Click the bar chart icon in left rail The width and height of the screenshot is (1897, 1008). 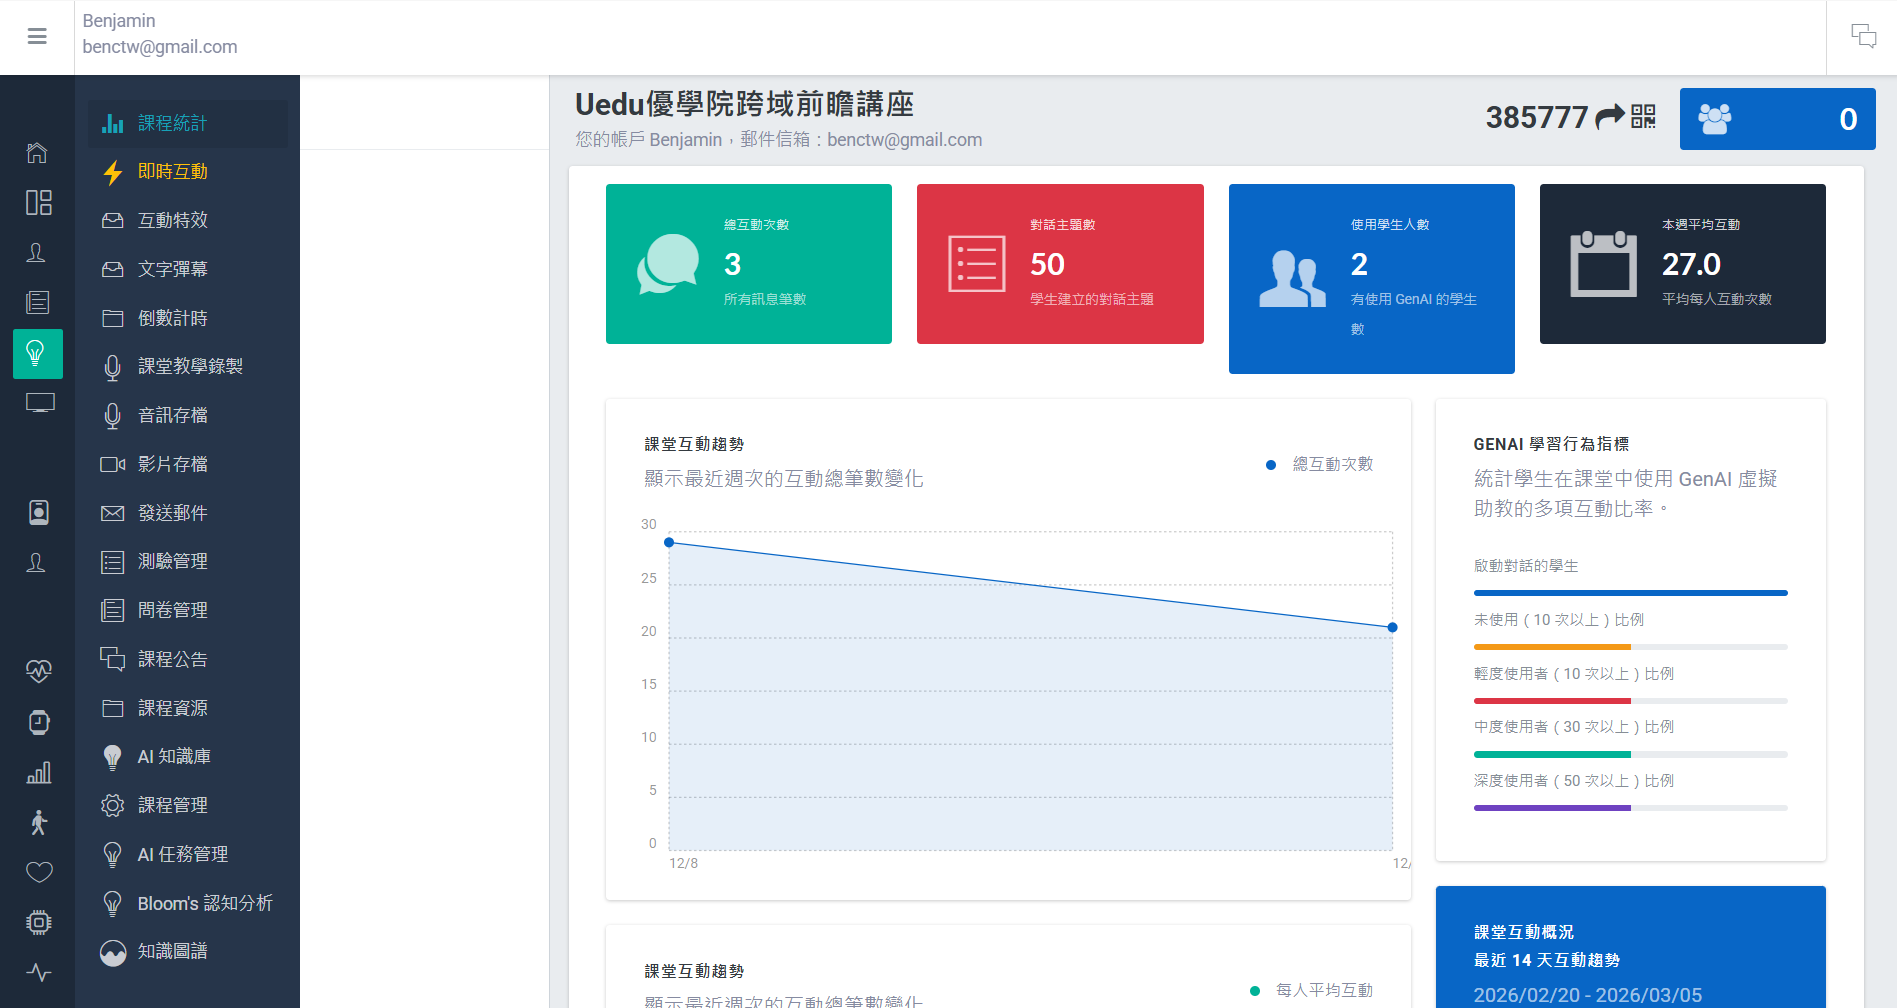tap(38, 772)
